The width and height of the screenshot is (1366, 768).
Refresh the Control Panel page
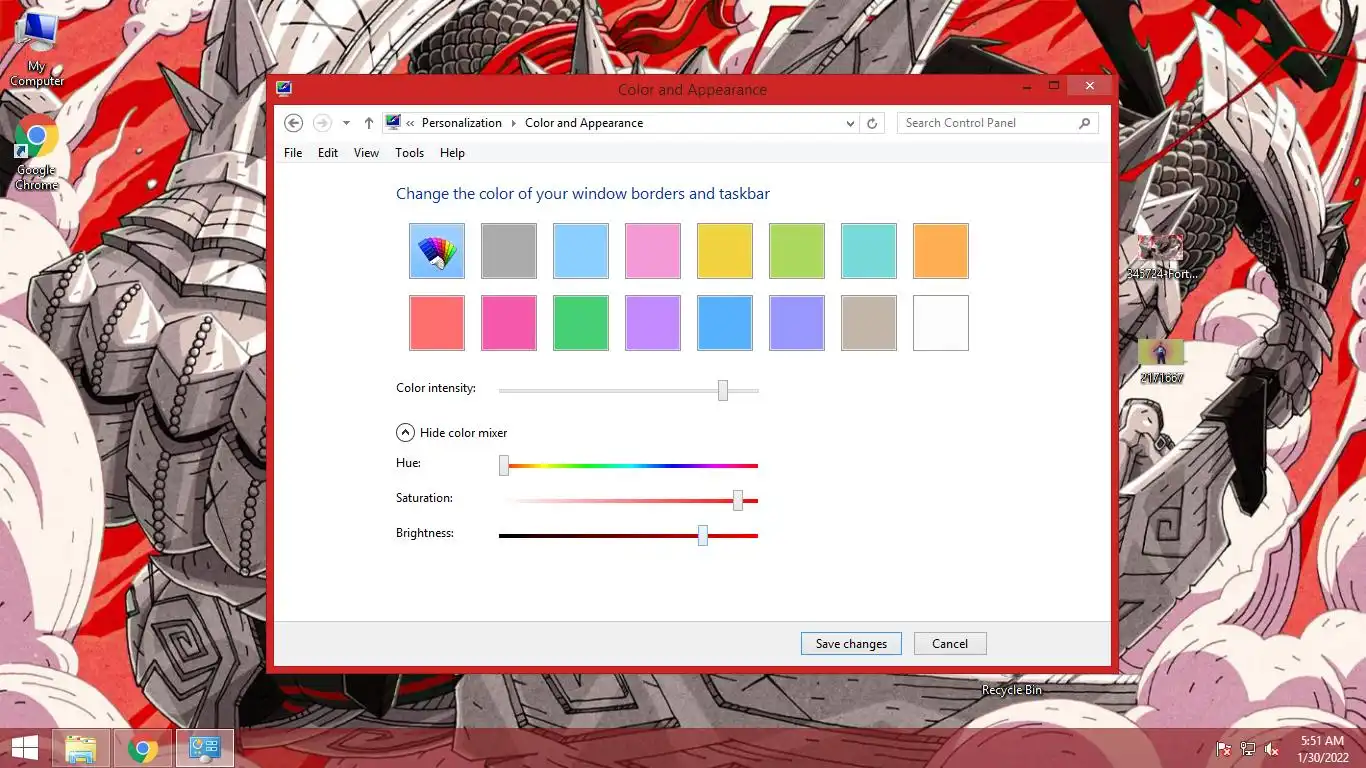point(872,123)
